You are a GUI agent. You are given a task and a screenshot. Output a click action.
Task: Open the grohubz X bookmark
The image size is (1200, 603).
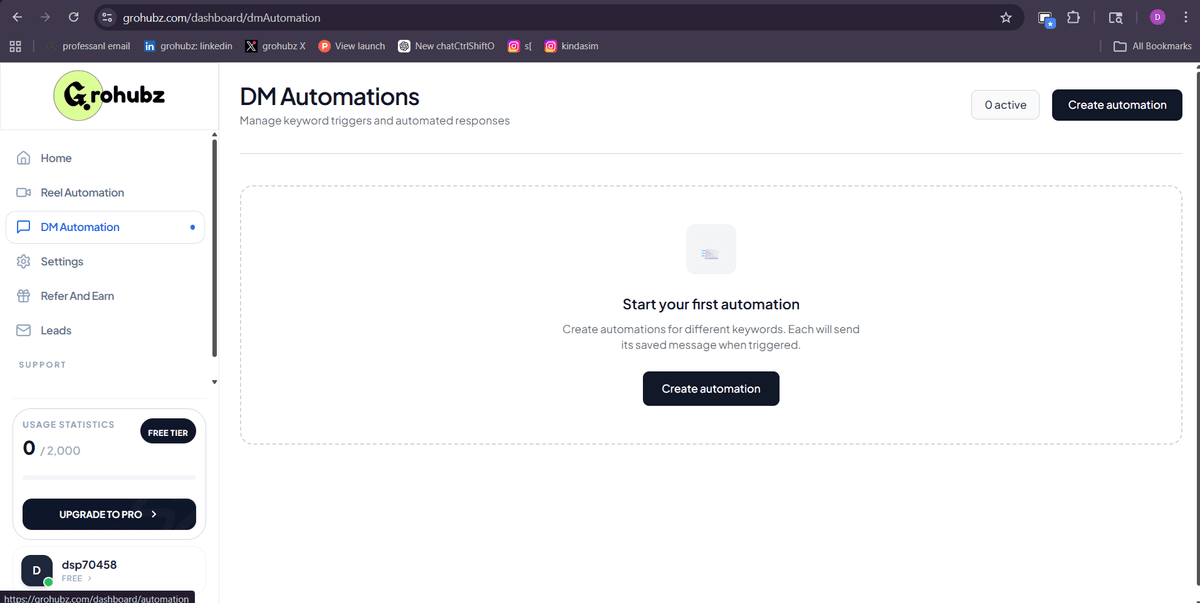tap(276, 46)
